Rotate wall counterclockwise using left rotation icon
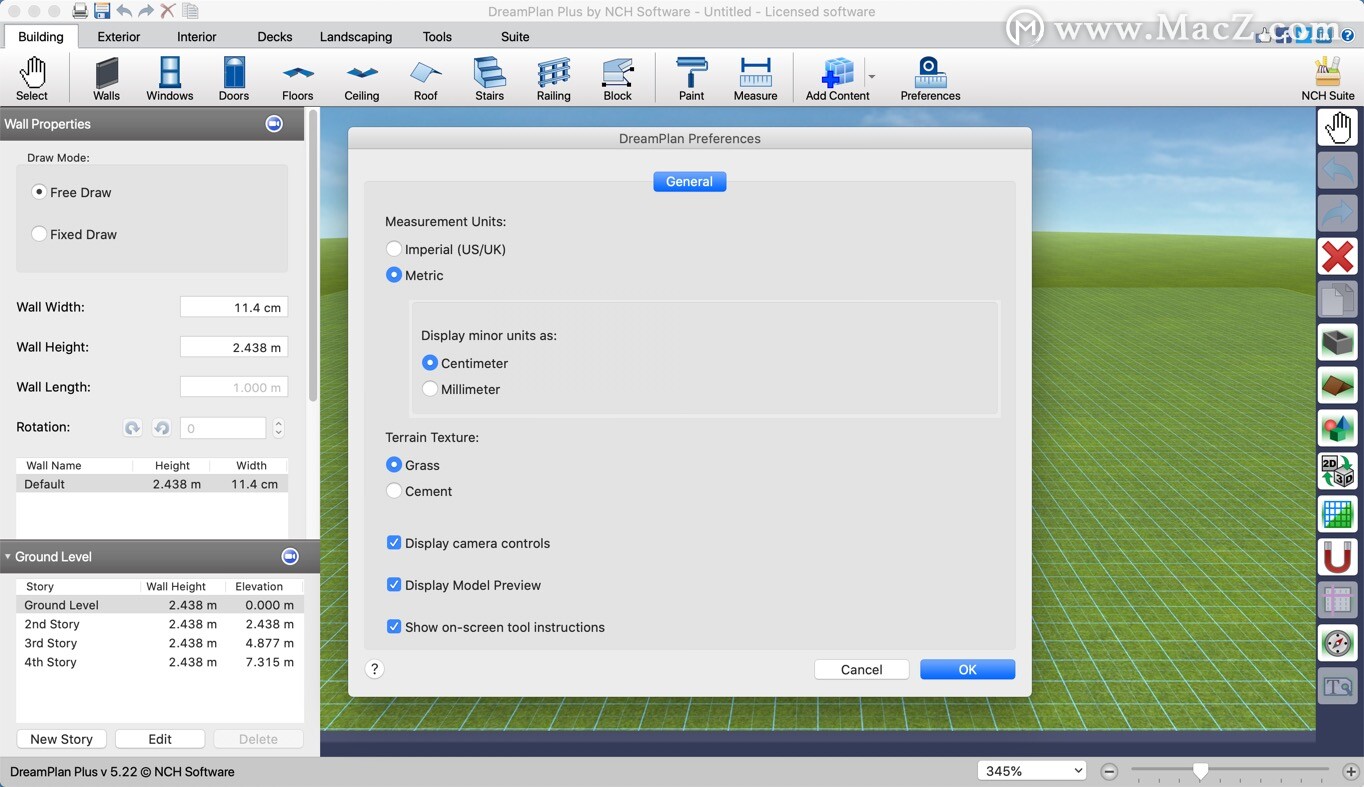 (132, 428)
